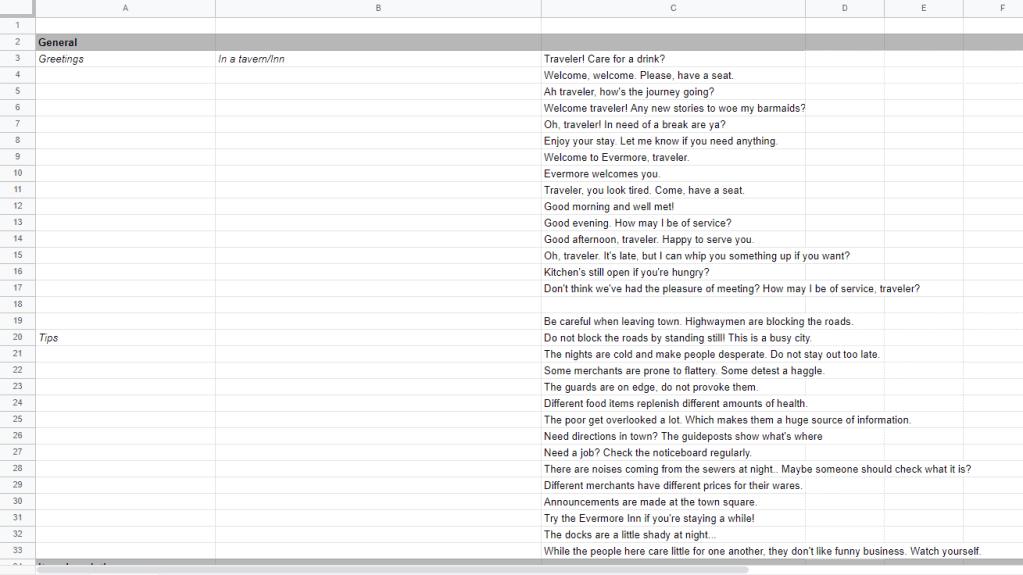Screen dimensions: 1023x575
Task: Select column E header
Action: tap(923, 8)
